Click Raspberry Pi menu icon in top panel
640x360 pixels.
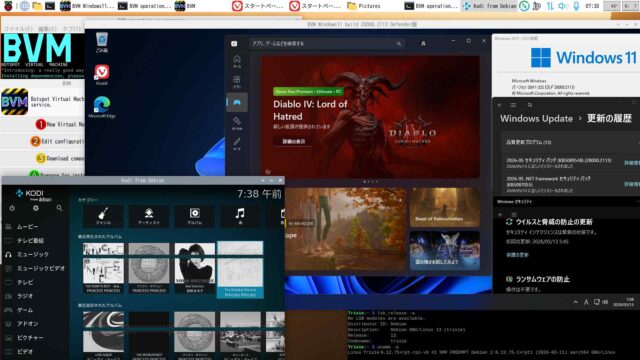tap(8, 6)
